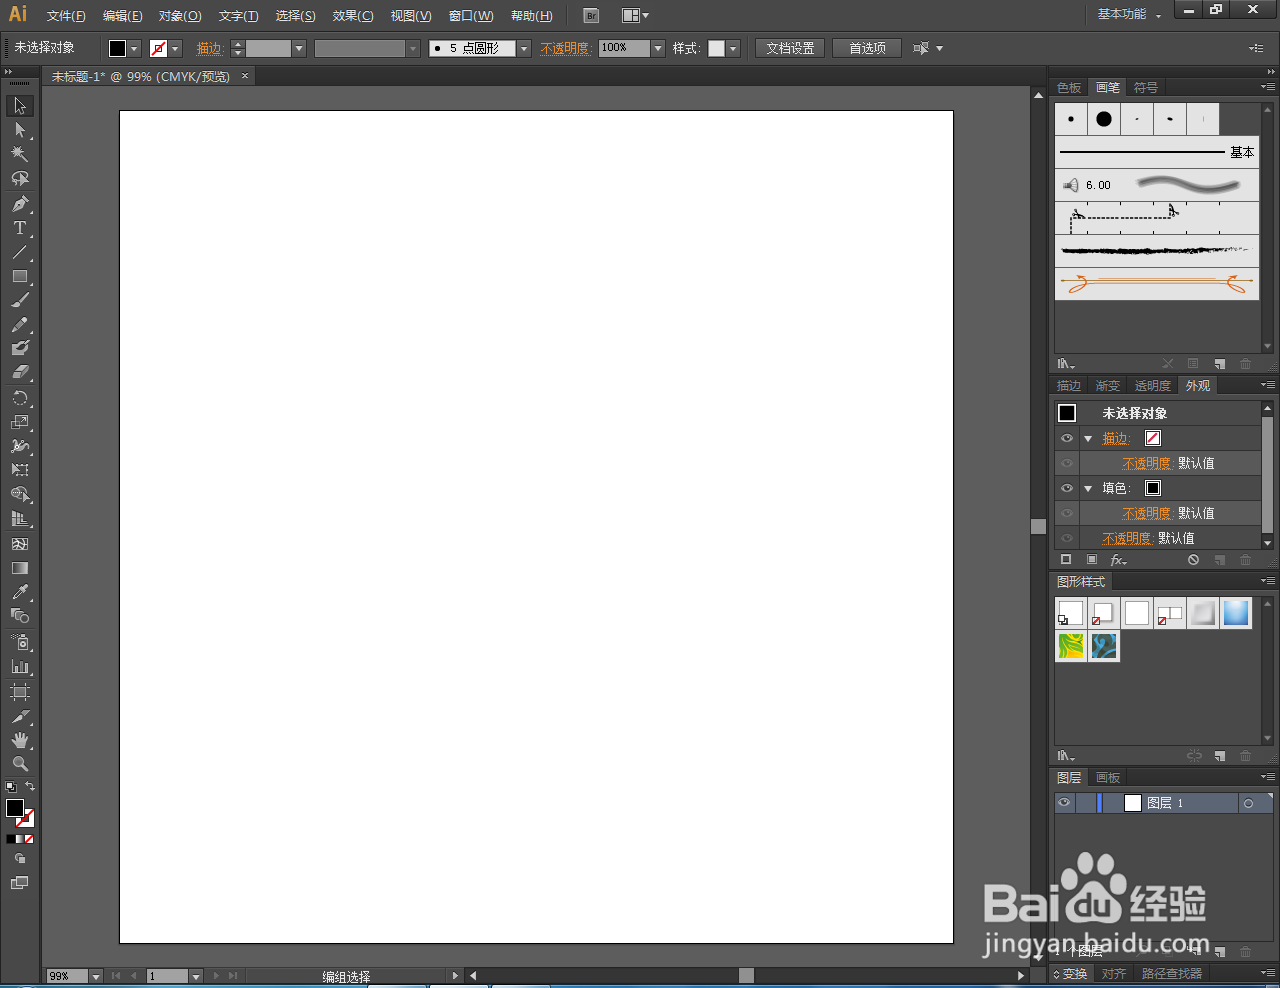Select the Type tool
The height and width of the screenshot is (988, 1280).
[x=20, y=228]
